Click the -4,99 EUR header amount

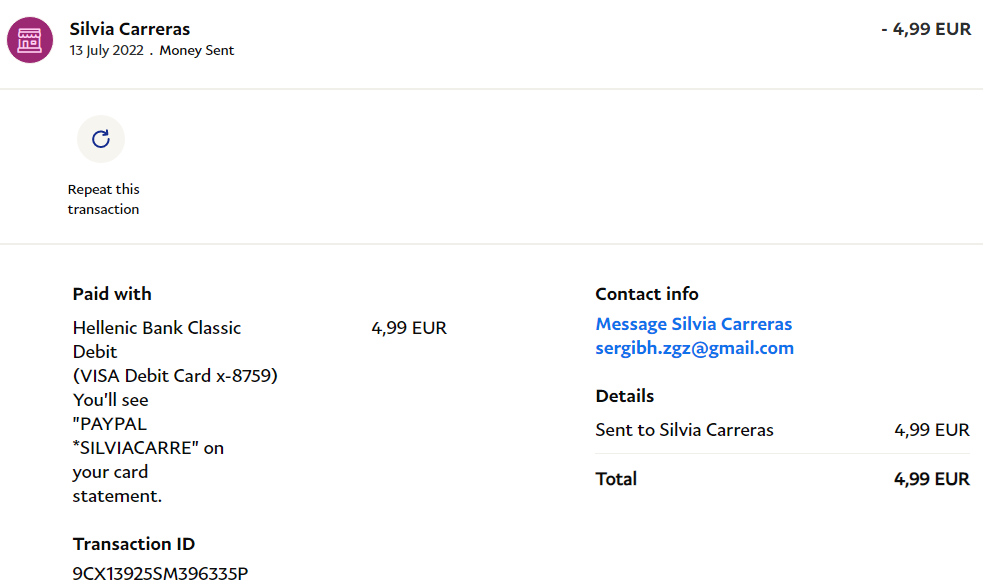(925, 29)
